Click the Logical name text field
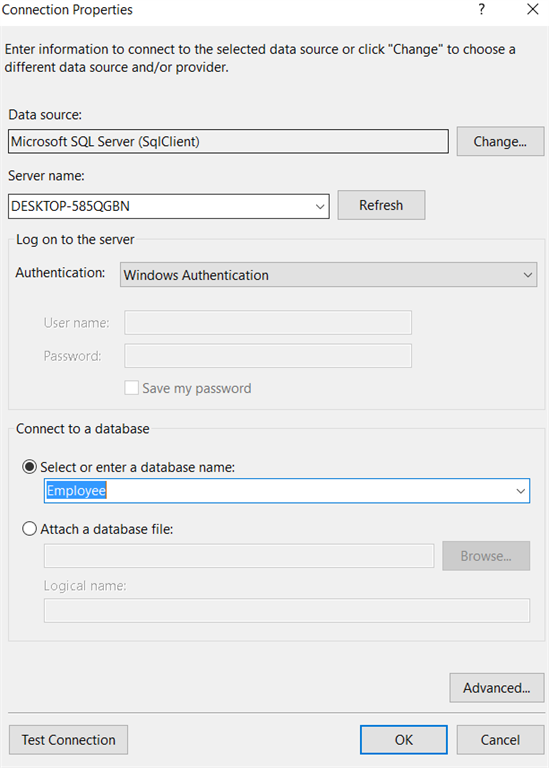Screen dimensions: 549x768 [x=286, y=610]
